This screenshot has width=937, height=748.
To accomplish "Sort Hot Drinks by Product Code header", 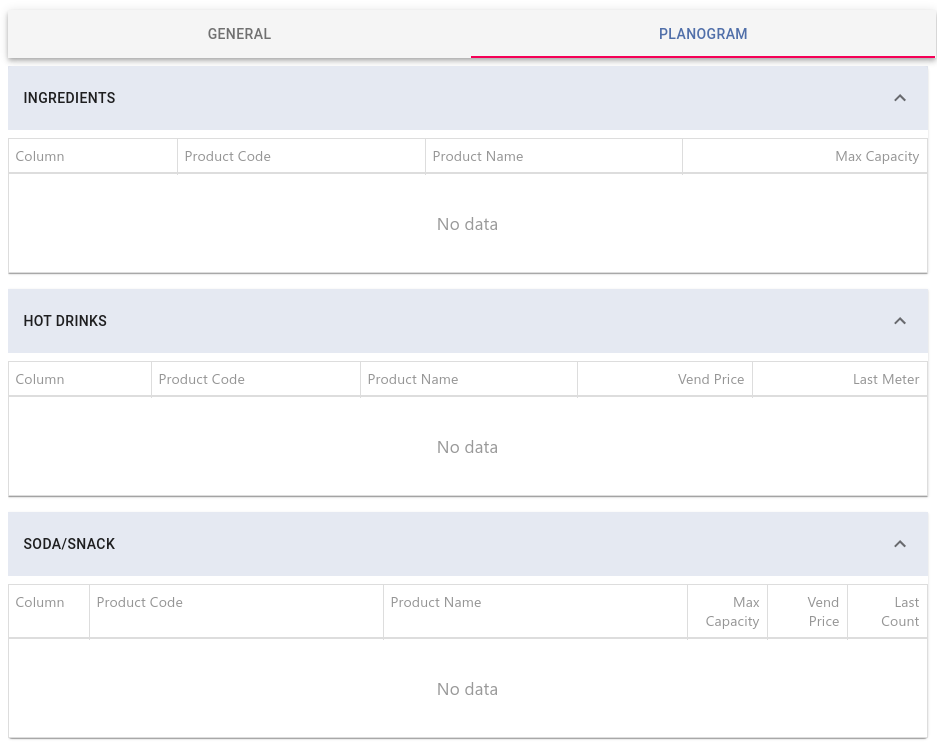I will 256,379.
